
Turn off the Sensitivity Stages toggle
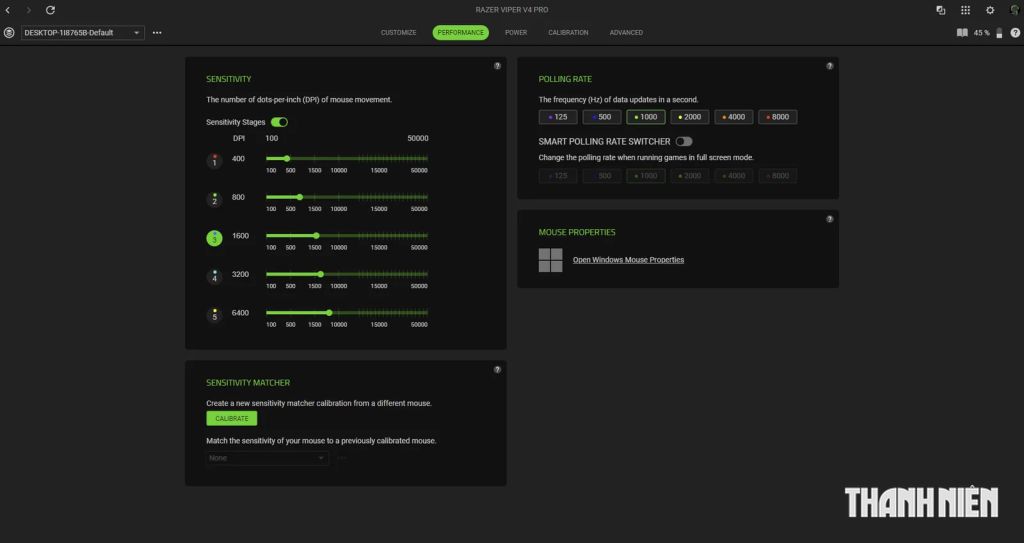point(279,122)
